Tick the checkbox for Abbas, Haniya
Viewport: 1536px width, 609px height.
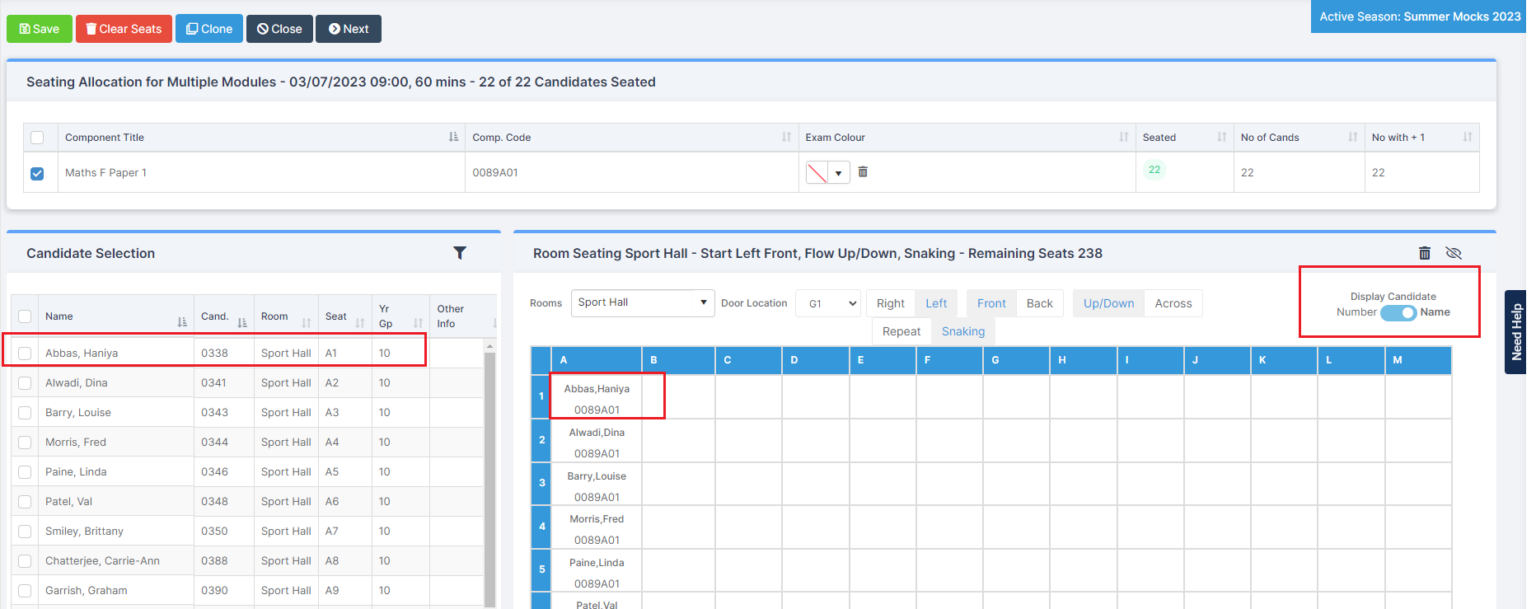pyautogui.click(x=25, y=353)
